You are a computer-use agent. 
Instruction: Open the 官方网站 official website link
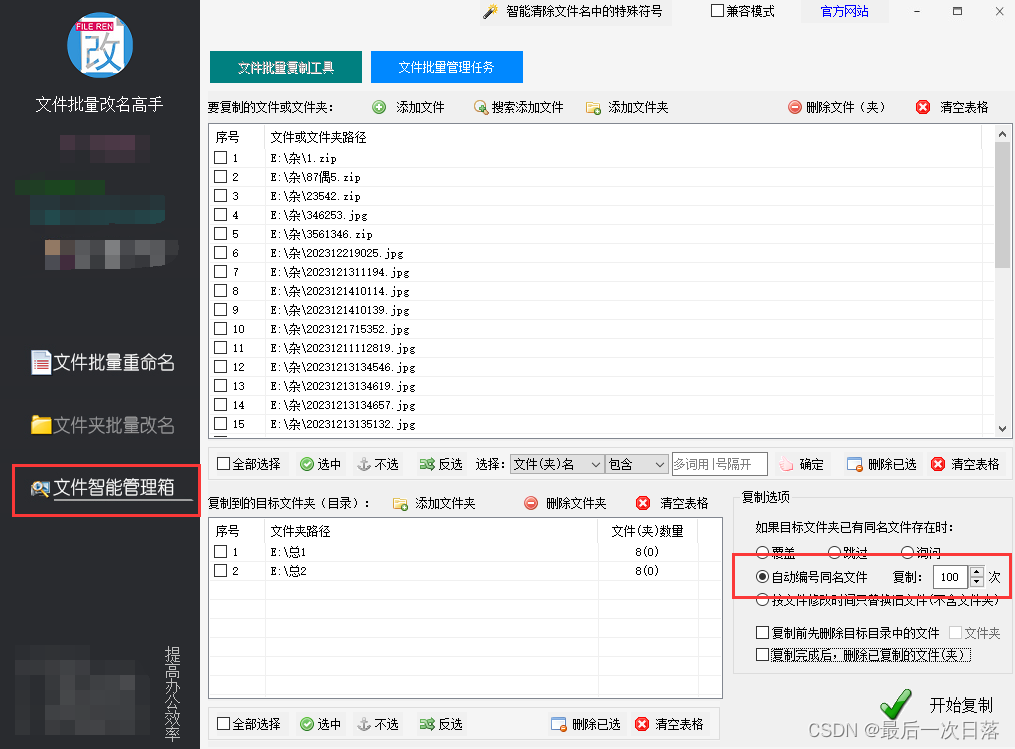coord(844,11)
